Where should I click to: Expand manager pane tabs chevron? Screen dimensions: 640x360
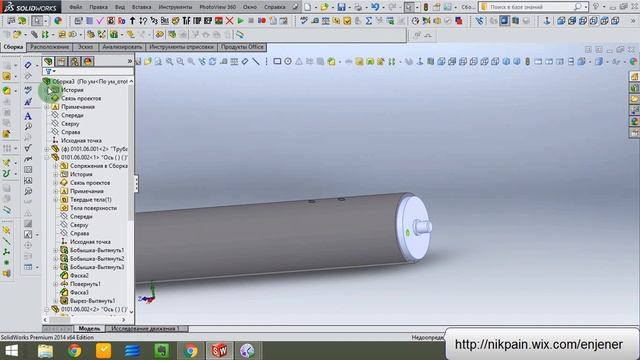(130, 61)
